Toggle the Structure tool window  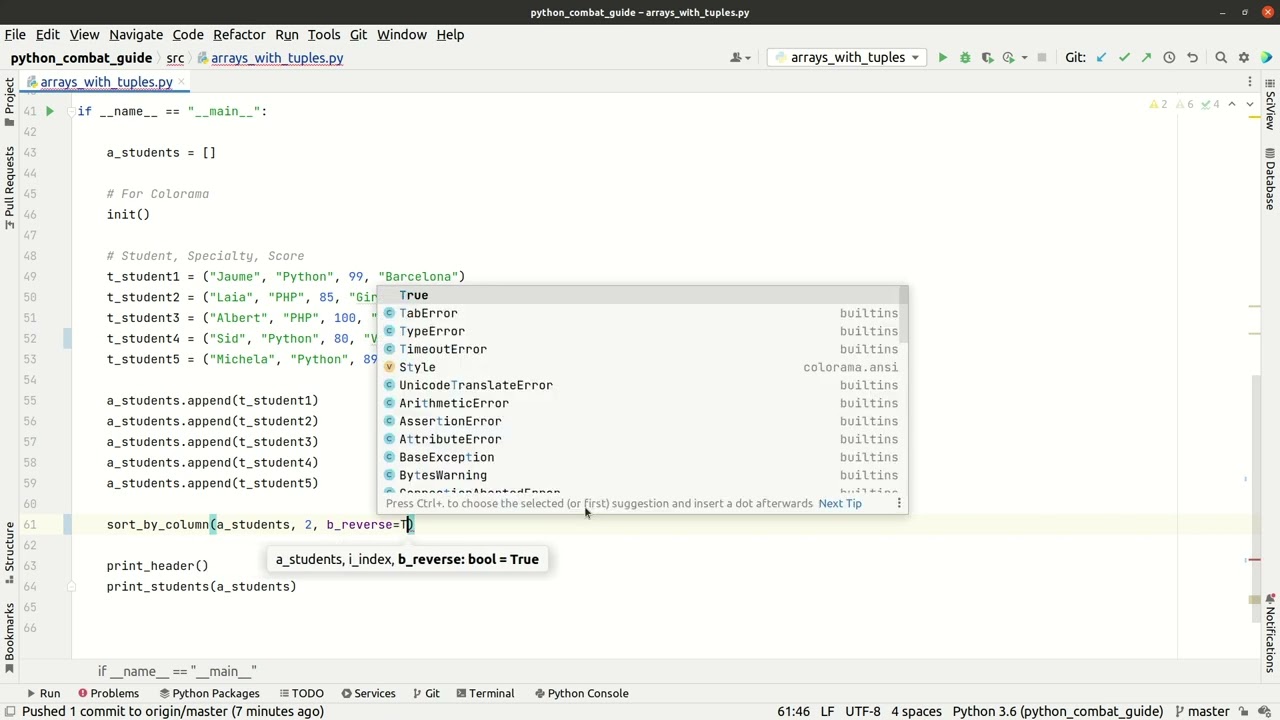click(9, 553)
